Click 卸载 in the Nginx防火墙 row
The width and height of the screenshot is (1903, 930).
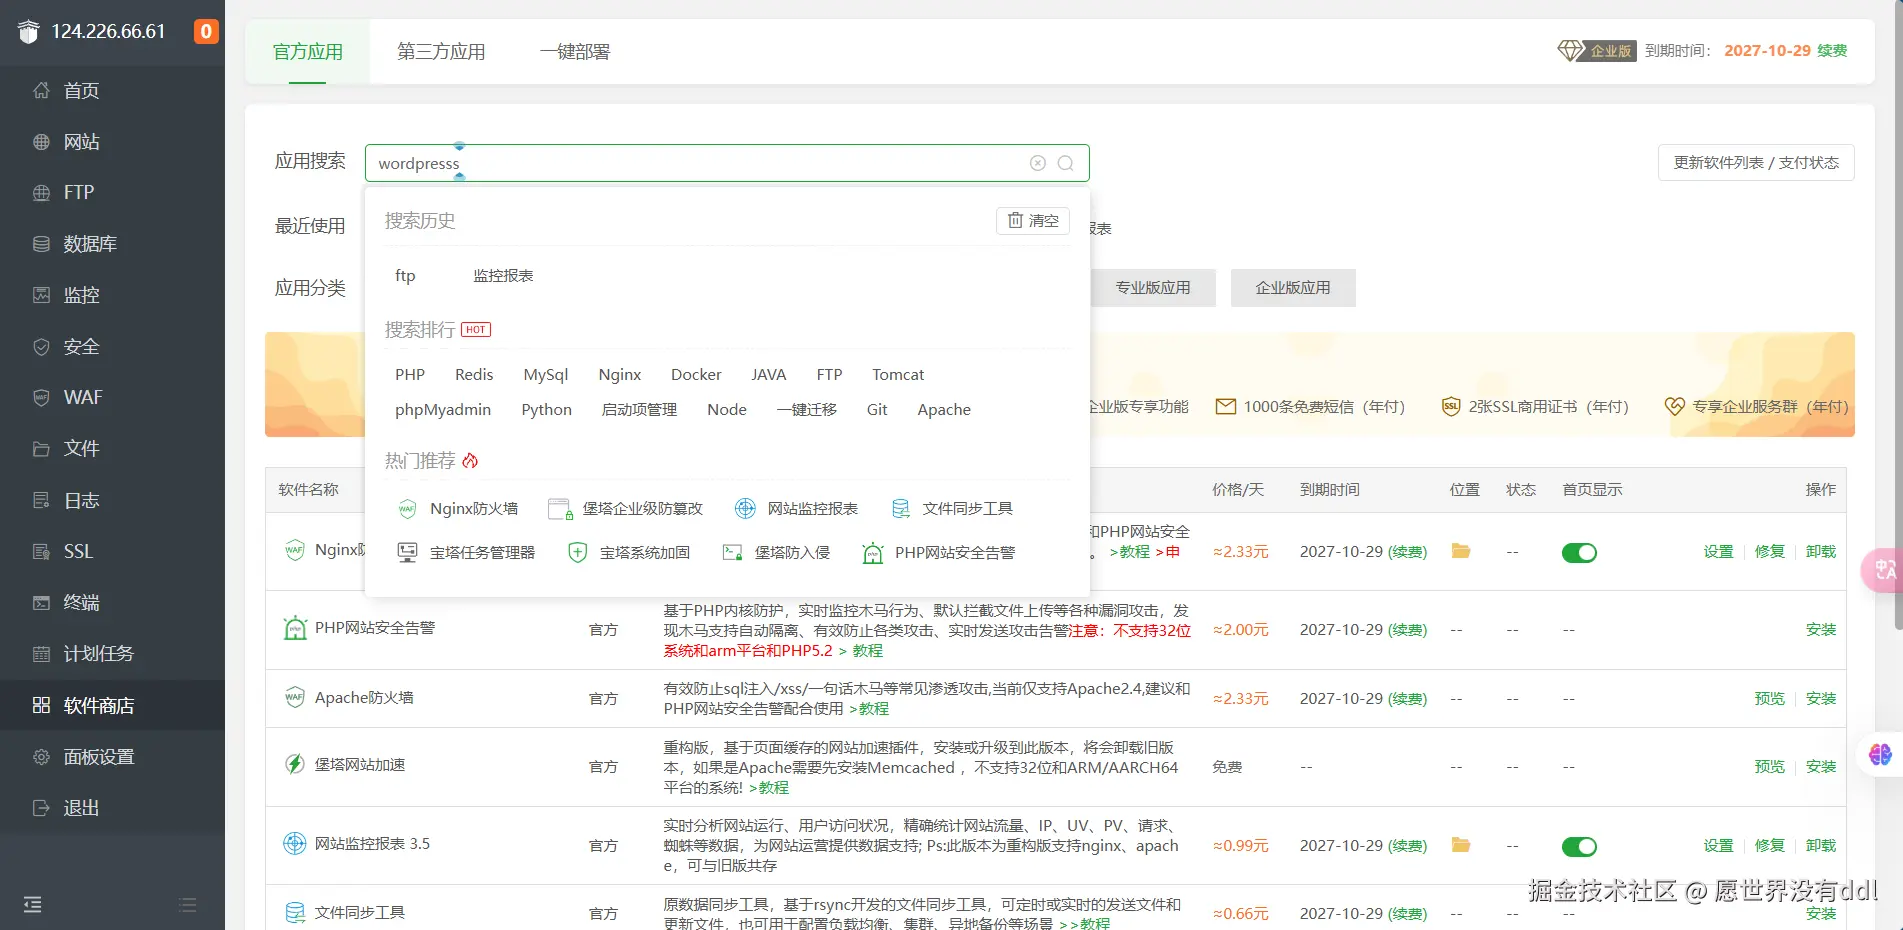pos(1821,552)
